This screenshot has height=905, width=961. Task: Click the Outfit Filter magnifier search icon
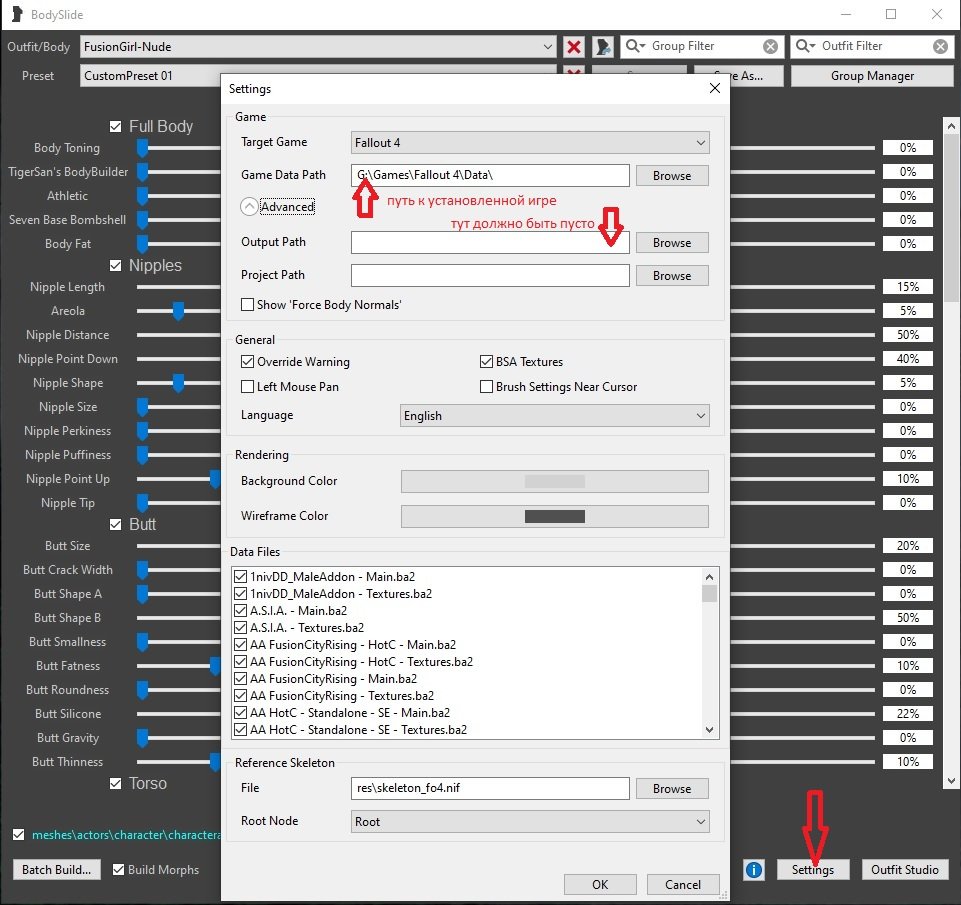805,46
